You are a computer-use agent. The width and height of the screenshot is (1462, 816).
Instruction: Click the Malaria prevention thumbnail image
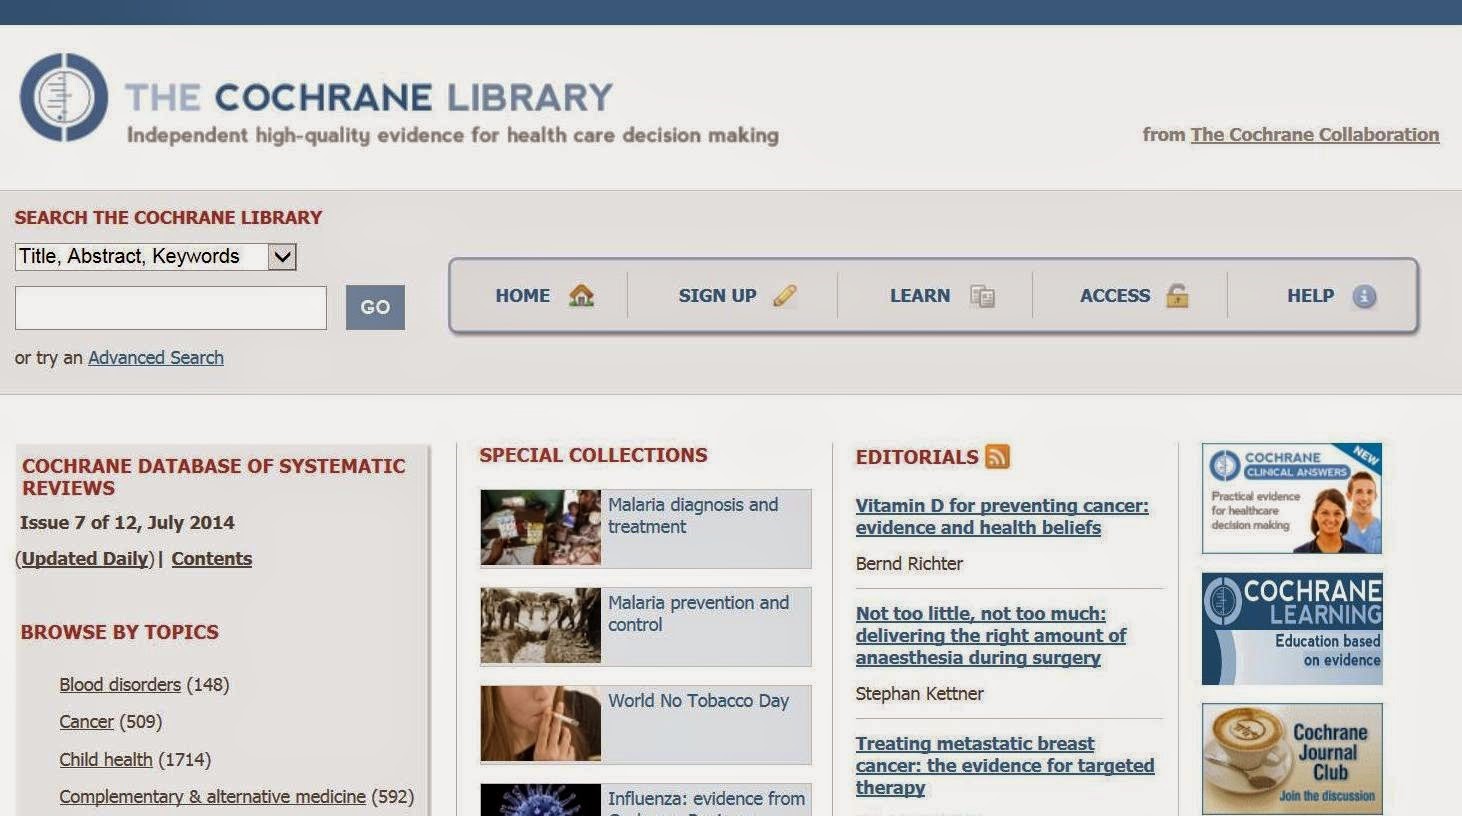pyautogui.click(x=541, y=625)
